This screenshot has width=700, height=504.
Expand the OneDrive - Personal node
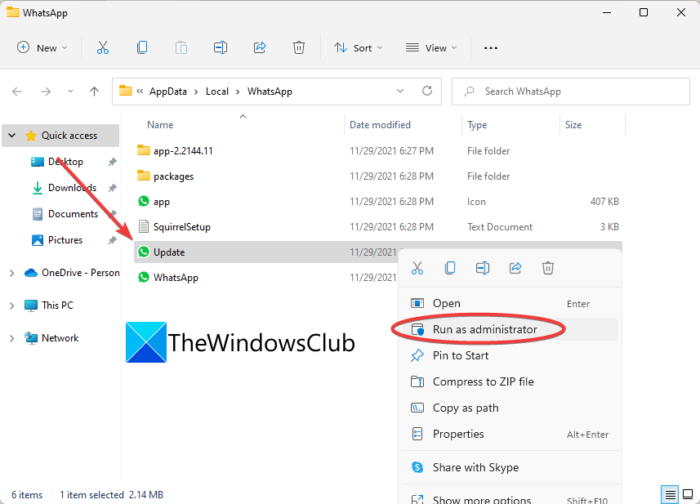(x=12, y=273)
